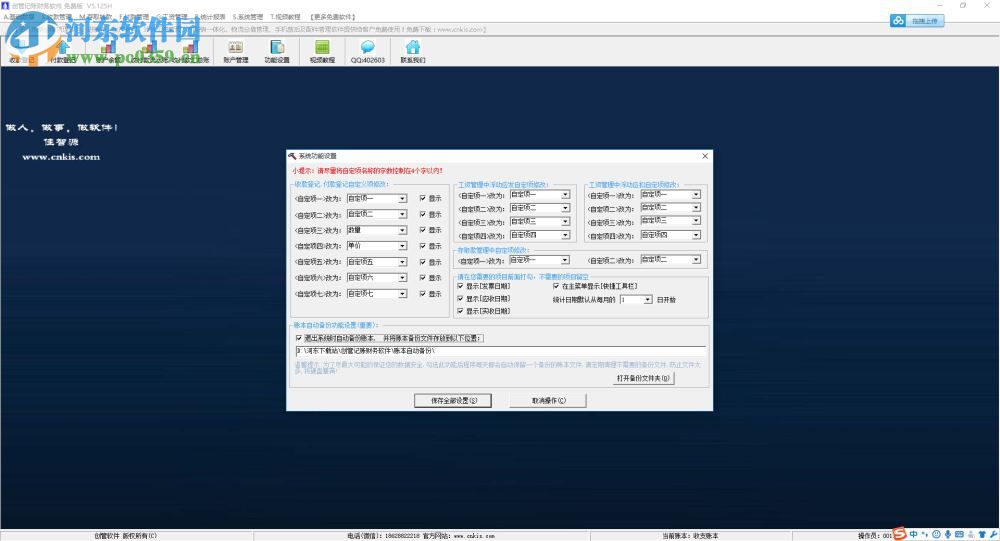Screen dimensions: 1000x541
Task: Uncheck 显示 for 自定项一 in 收款登记 group
Action: click(x=423, y=198)
